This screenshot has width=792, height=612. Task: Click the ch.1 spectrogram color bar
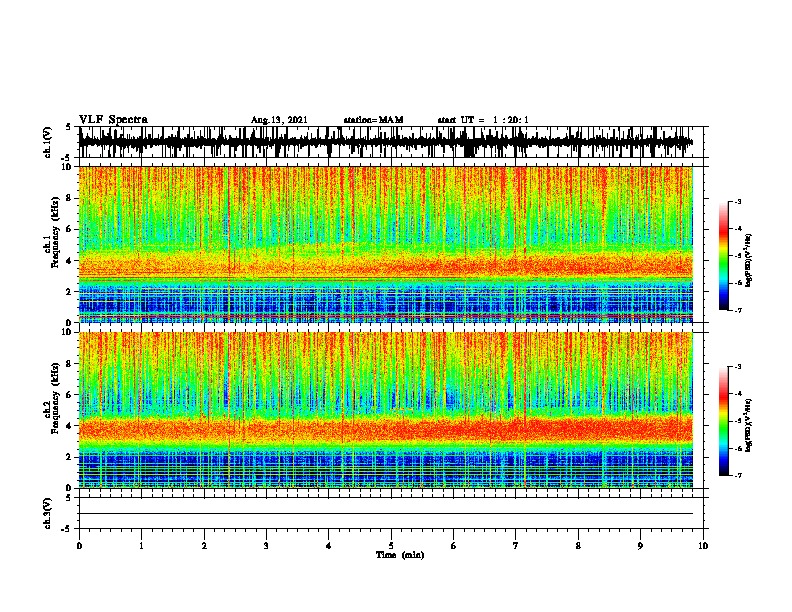point(723,256)
